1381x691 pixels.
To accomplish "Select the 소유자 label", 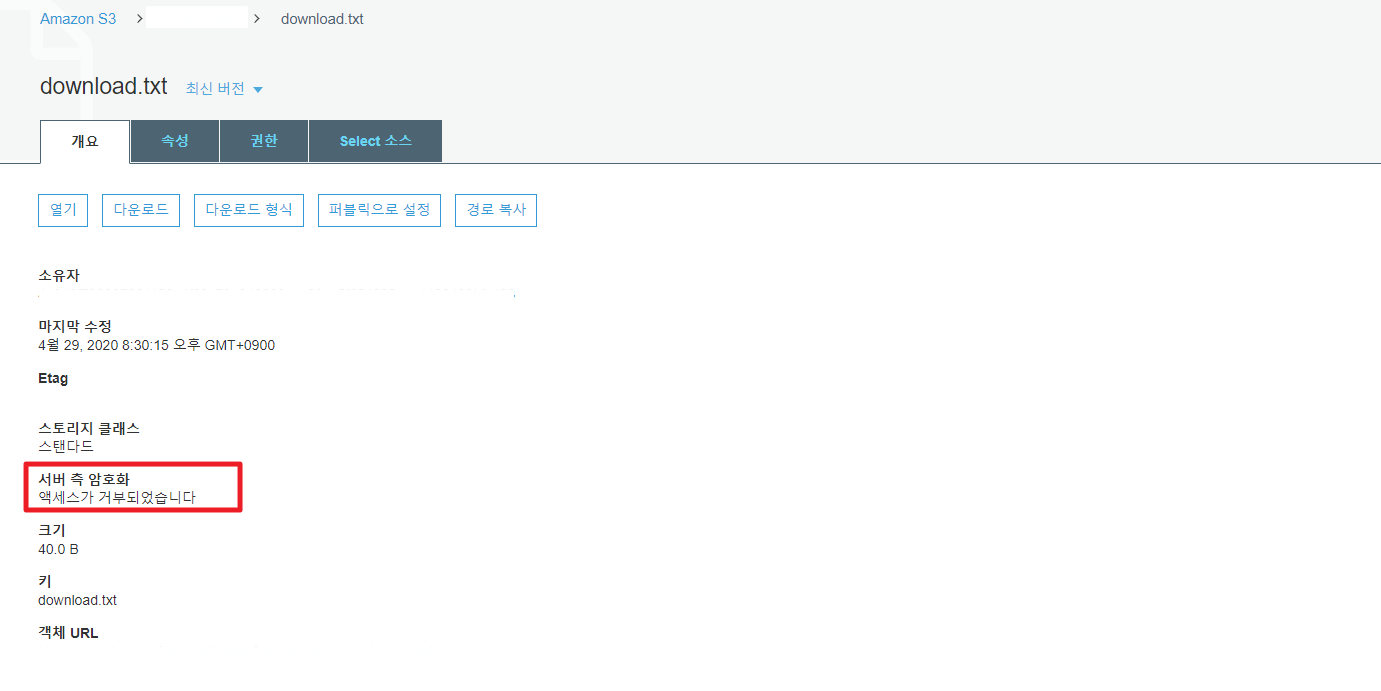I will [x=59, y=276].
